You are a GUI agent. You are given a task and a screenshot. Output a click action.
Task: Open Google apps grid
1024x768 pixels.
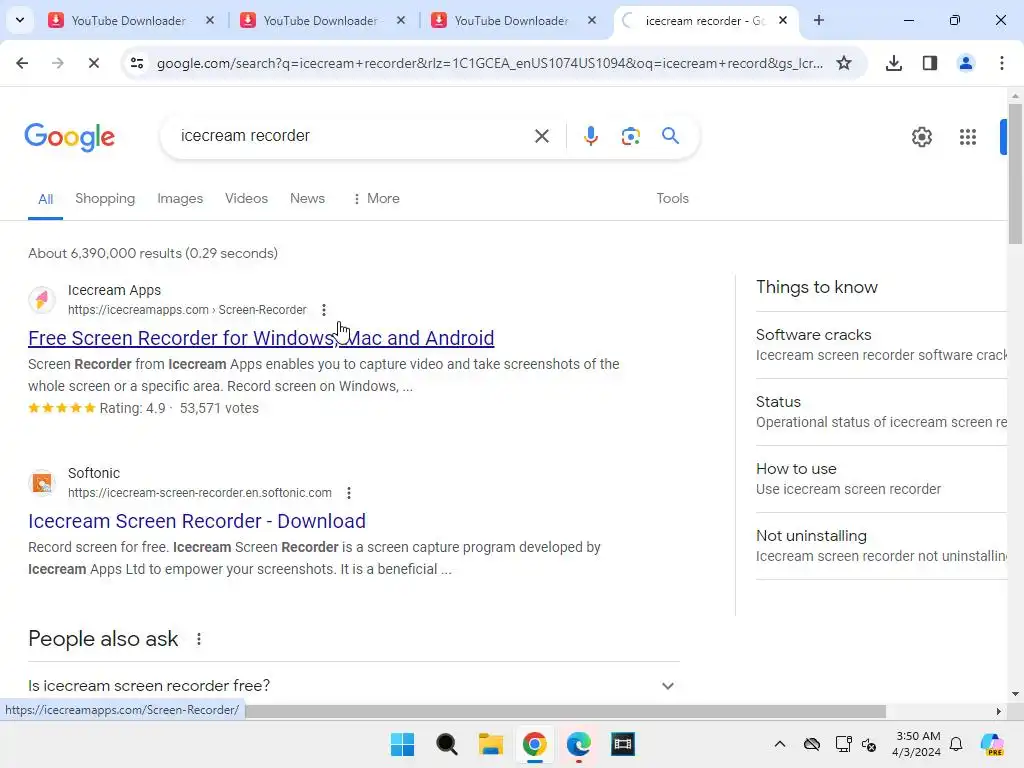[968, 137]
